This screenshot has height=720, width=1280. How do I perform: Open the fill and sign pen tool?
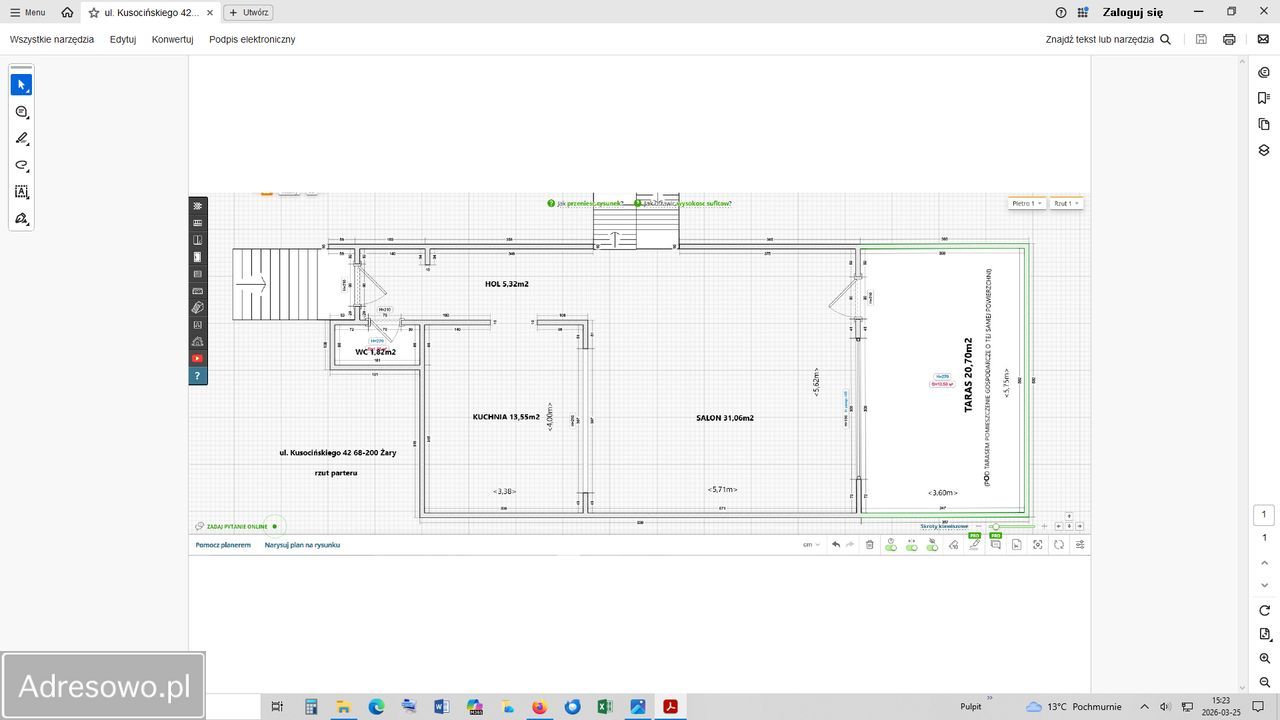tap(21, 218)
